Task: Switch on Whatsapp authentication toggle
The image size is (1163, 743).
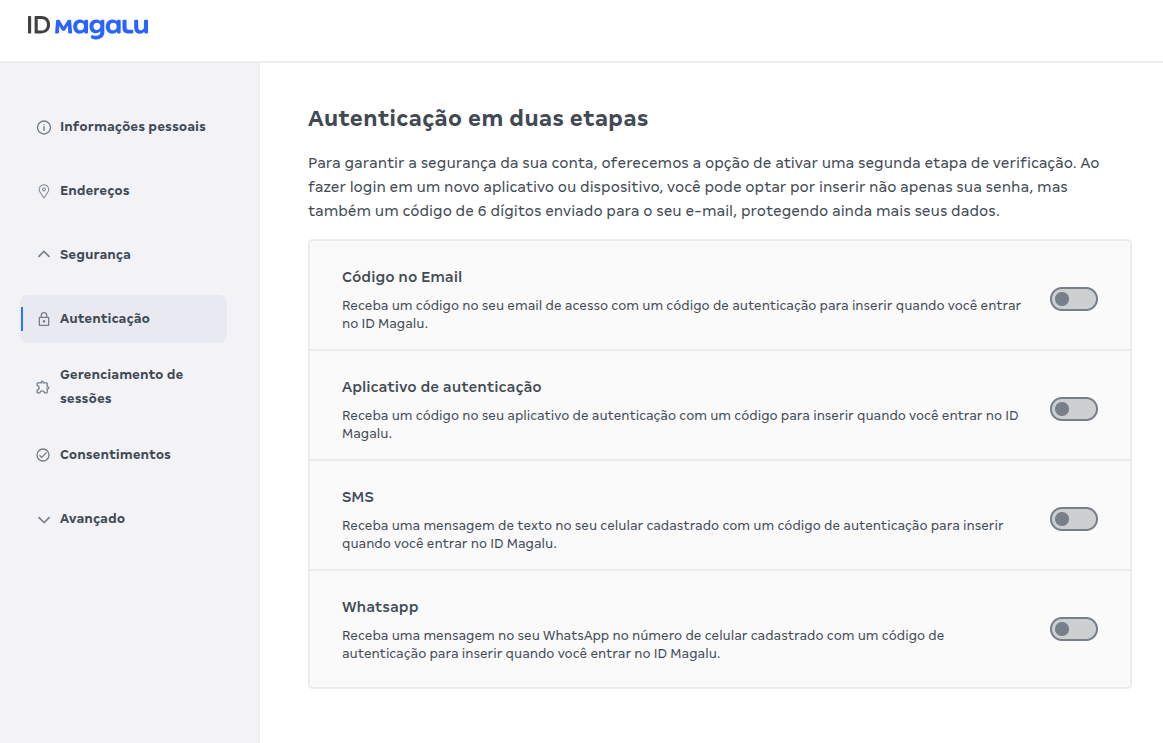Action: point(1073,629)
